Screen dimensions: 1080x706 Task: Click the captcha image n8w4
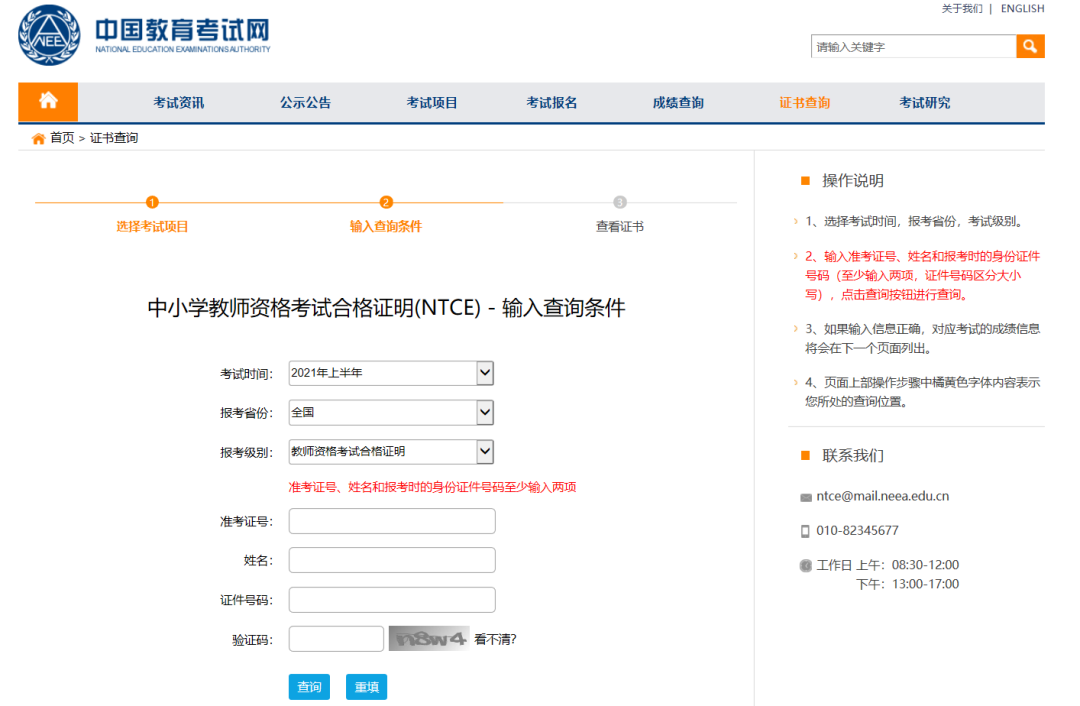[x=429, y=638]
